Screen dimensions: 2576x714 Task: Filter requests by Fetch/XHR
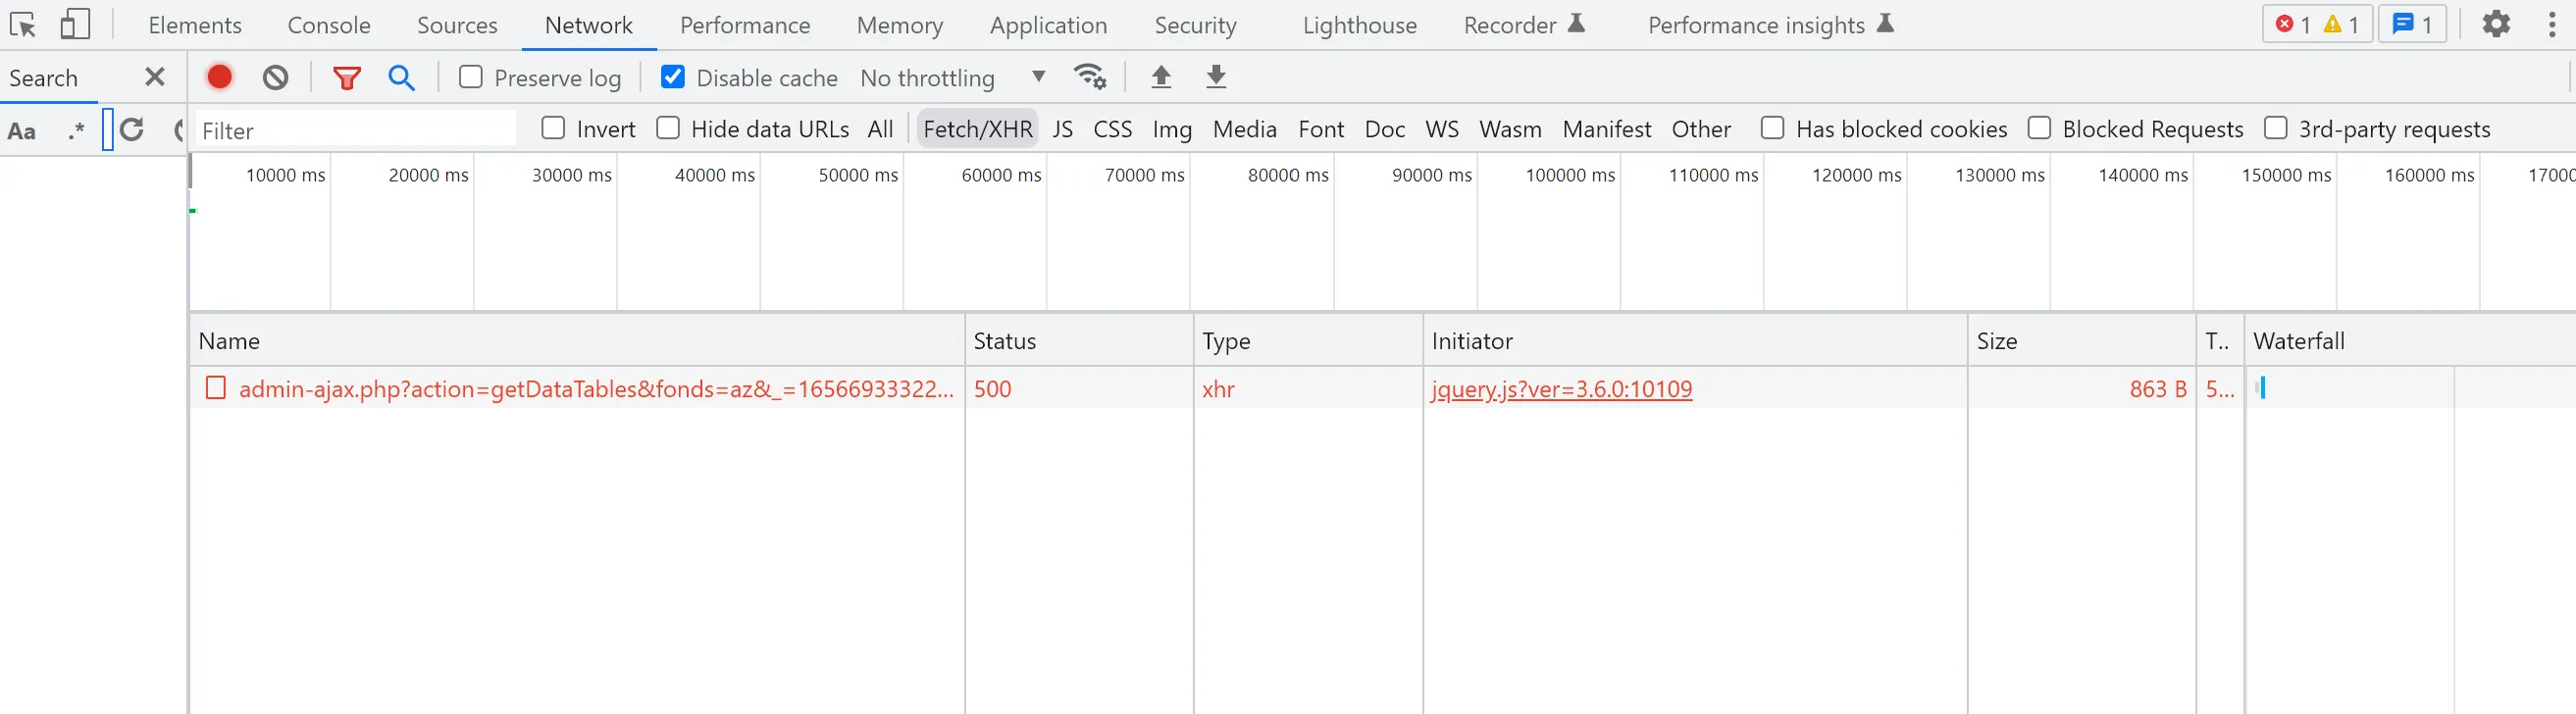tap(978, 129)
